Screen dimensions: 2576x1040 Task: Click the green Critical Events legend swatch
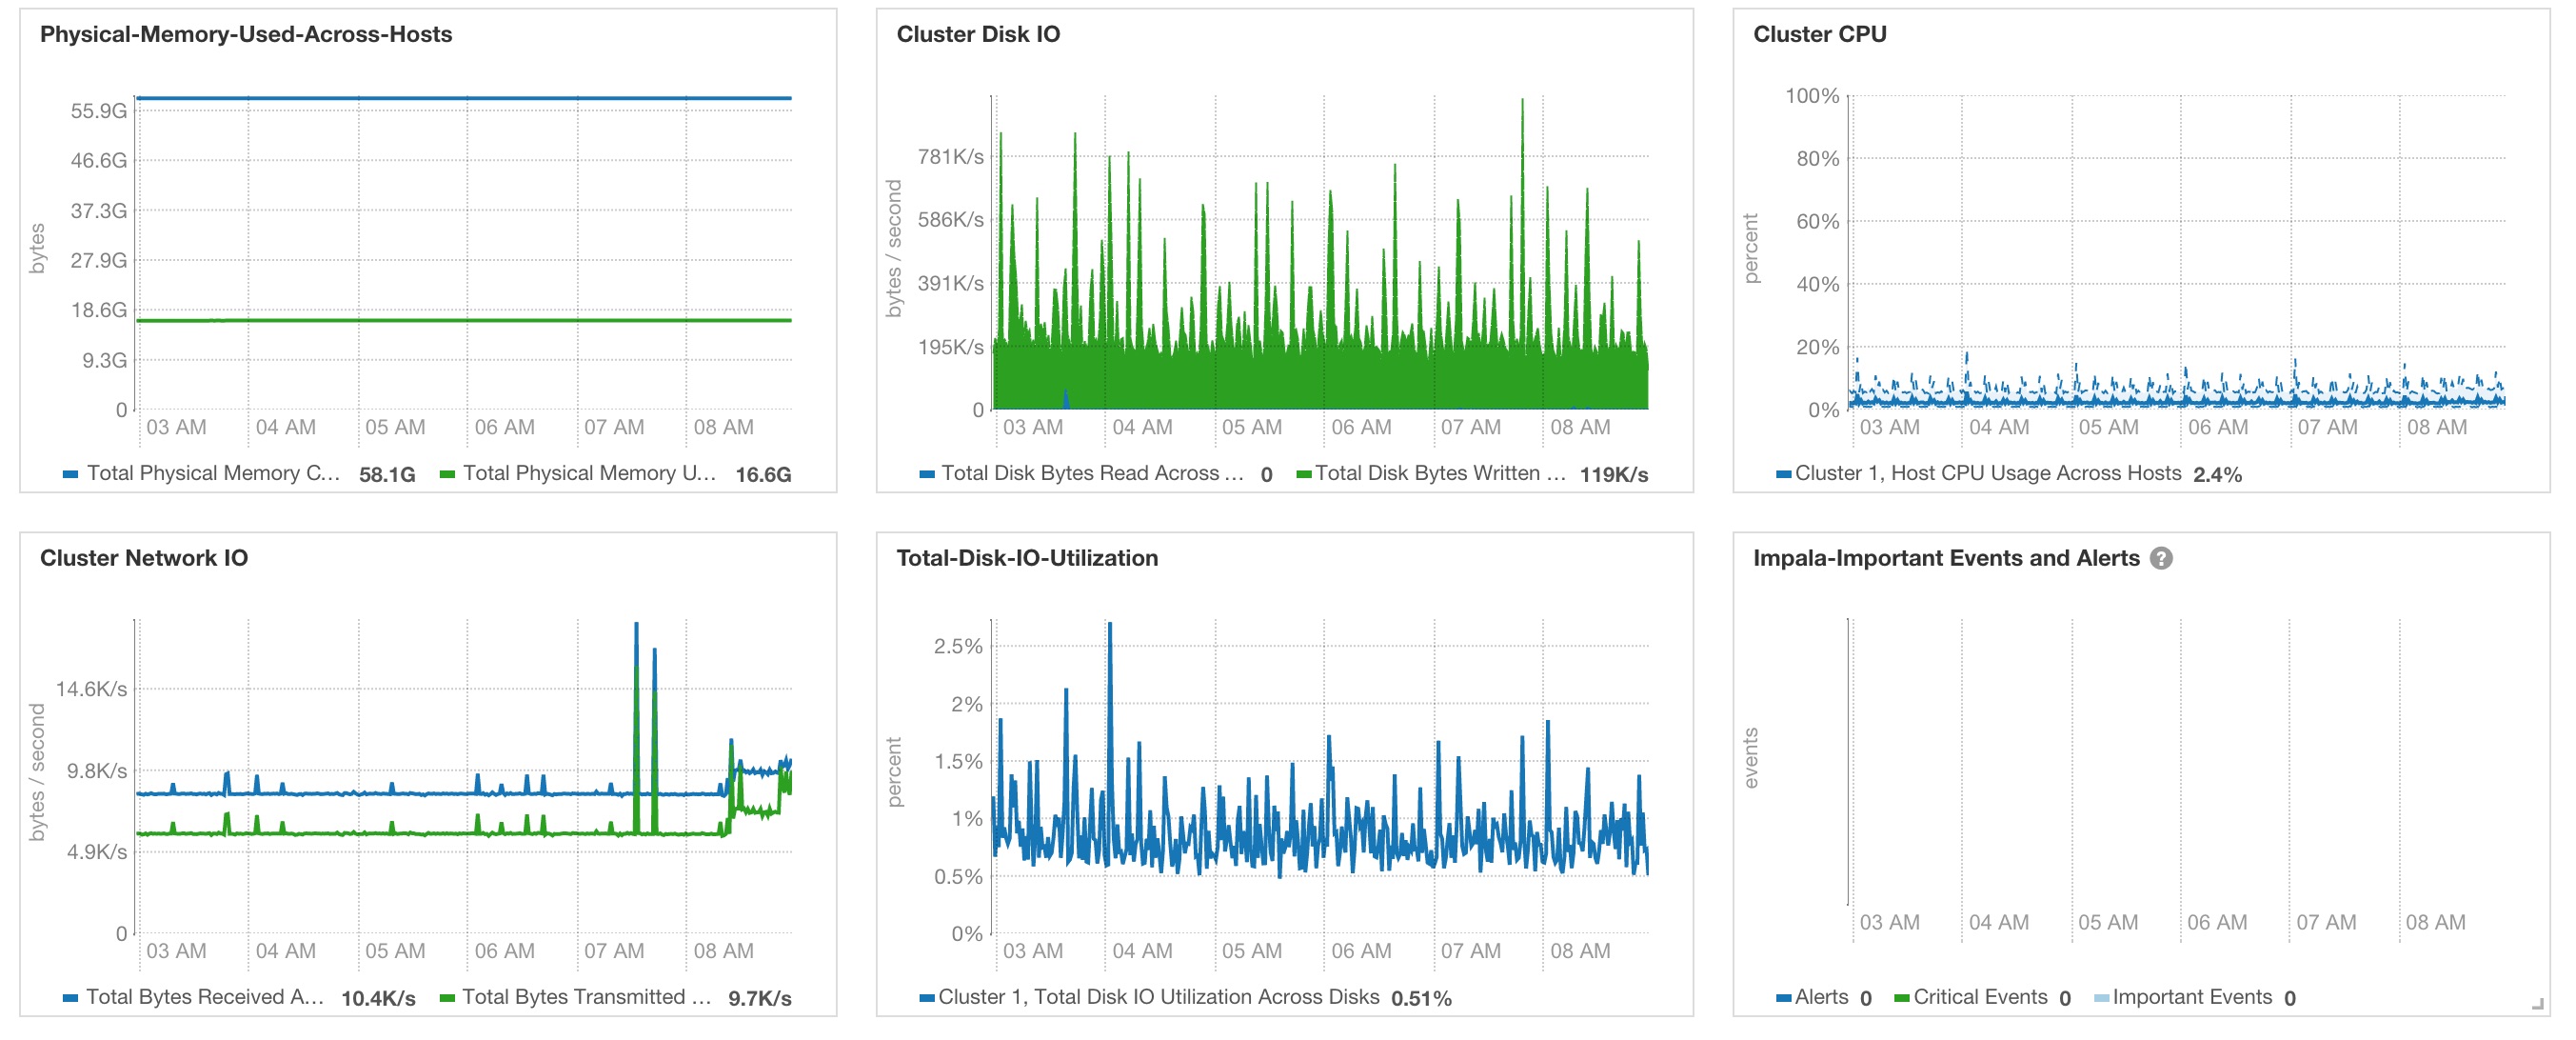click(x=1901, y=997)
